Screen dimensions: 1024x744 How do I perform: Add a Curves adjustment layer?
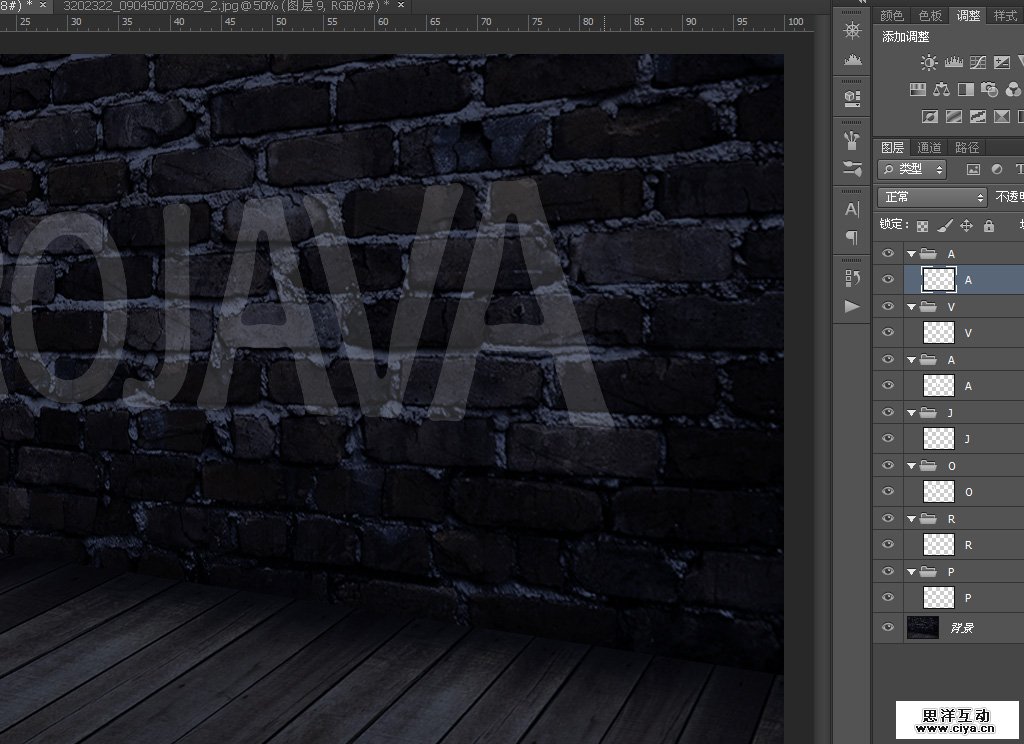pos(979,63)
